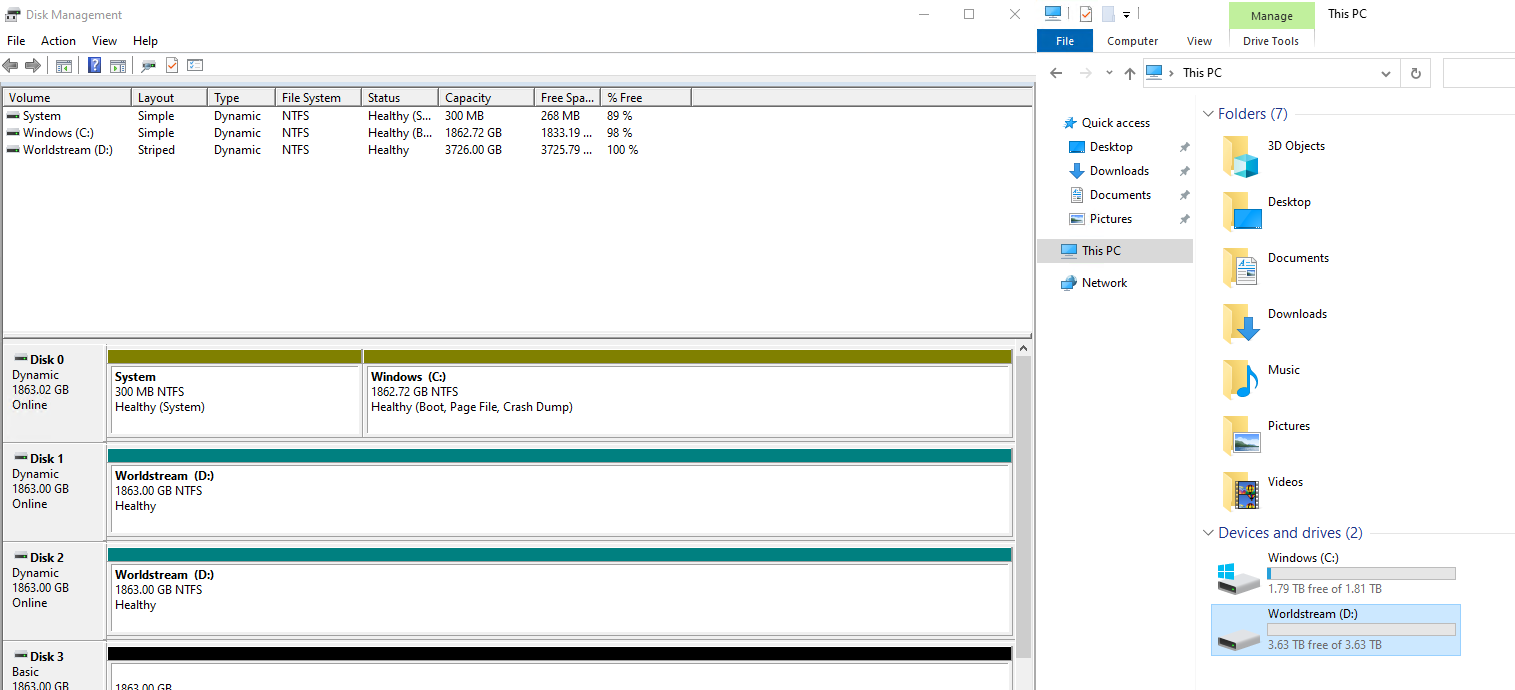Screen dimensions: 1515x690
Task: Collapse the Devices and drives (2) group
Action: click(1209, 533)
